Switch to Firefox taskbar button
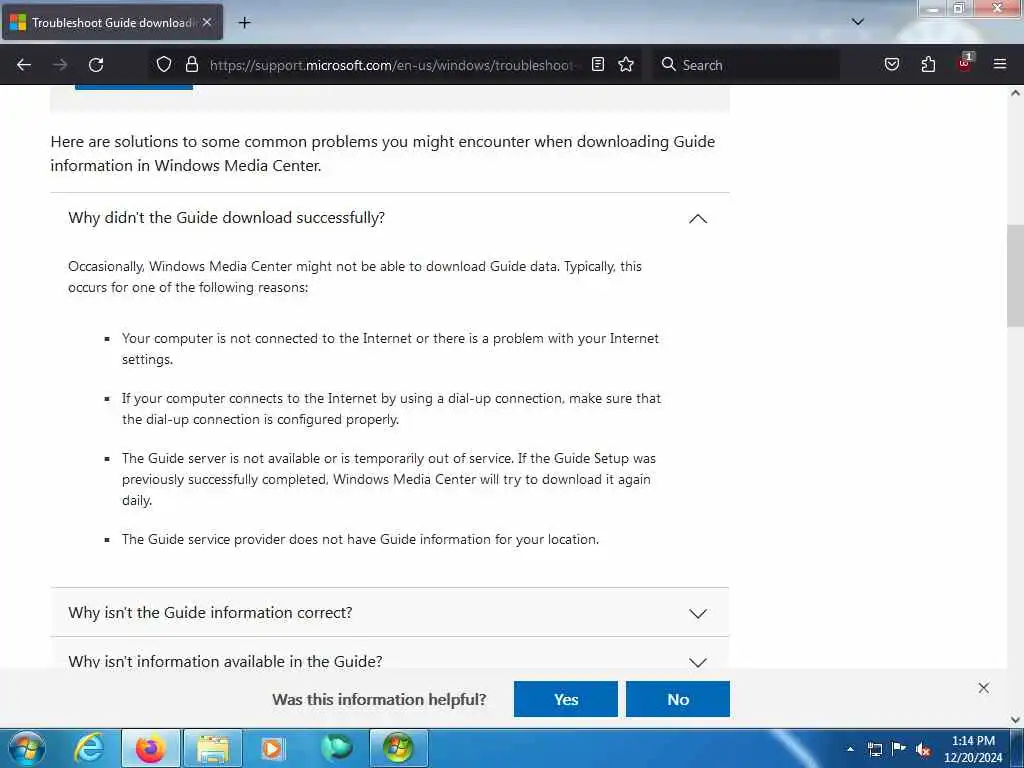This screenshot has height=768, width=1024. click(151, 748)
